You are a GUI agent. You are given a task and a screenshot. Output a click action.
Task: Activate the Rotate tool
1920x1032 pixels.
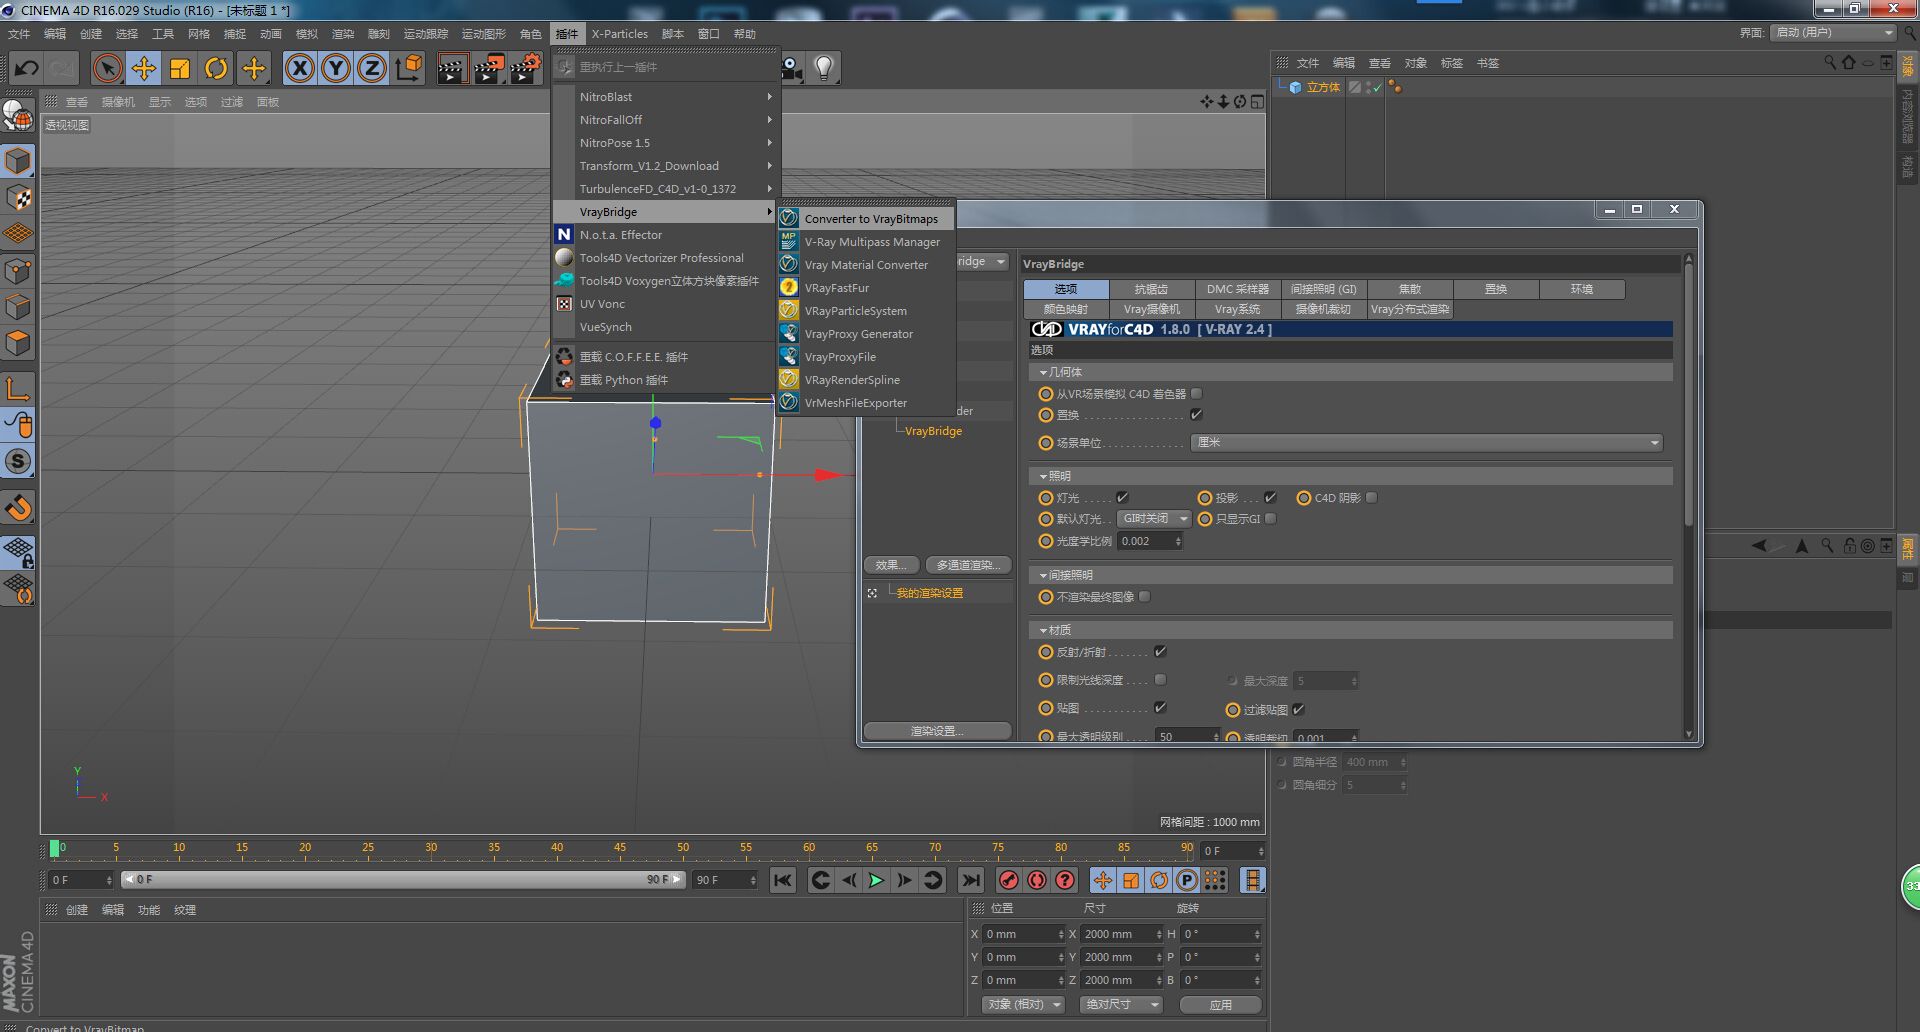[x=216, y=68]
